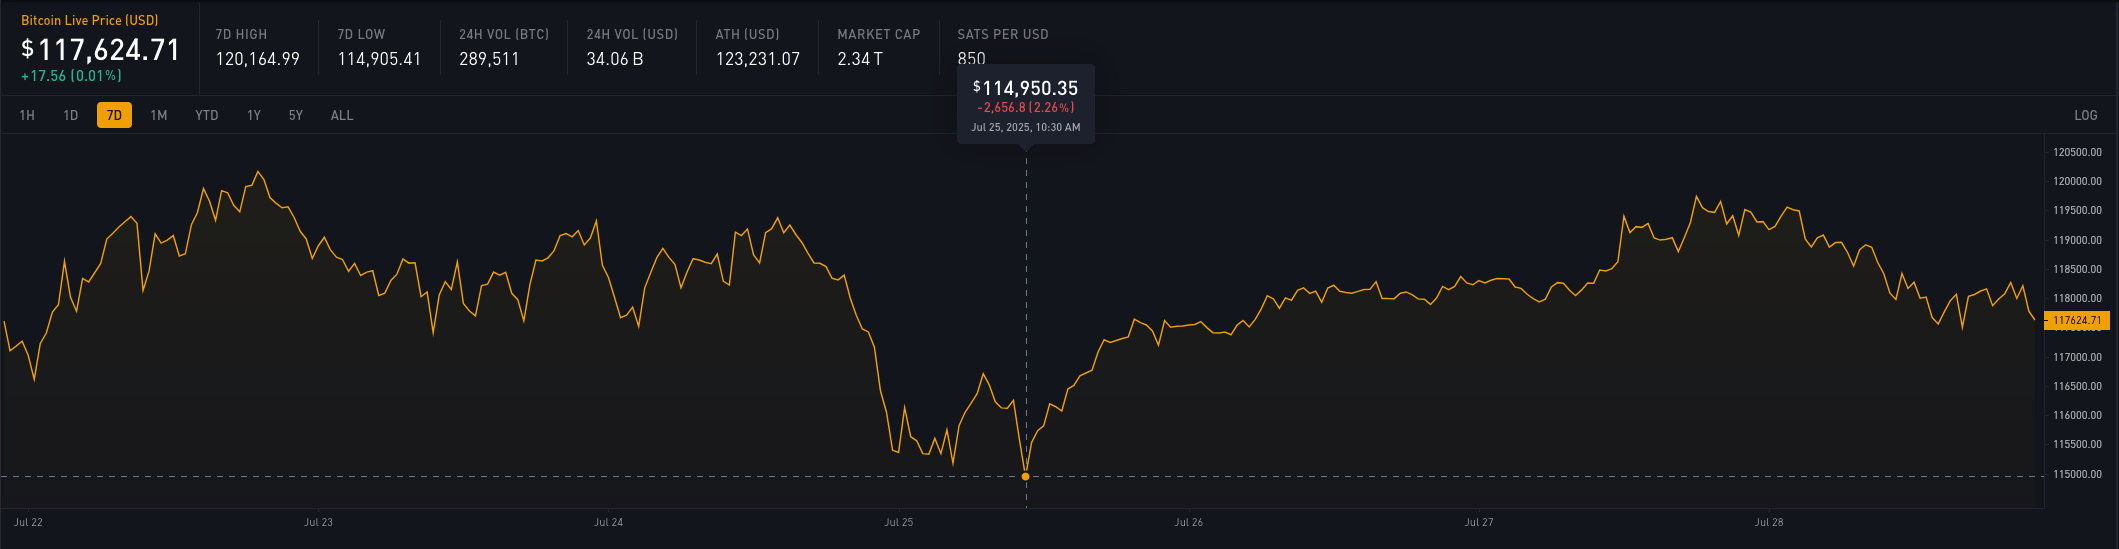
Task: Show year-to-date YTD range
Action: click(207, 115)
